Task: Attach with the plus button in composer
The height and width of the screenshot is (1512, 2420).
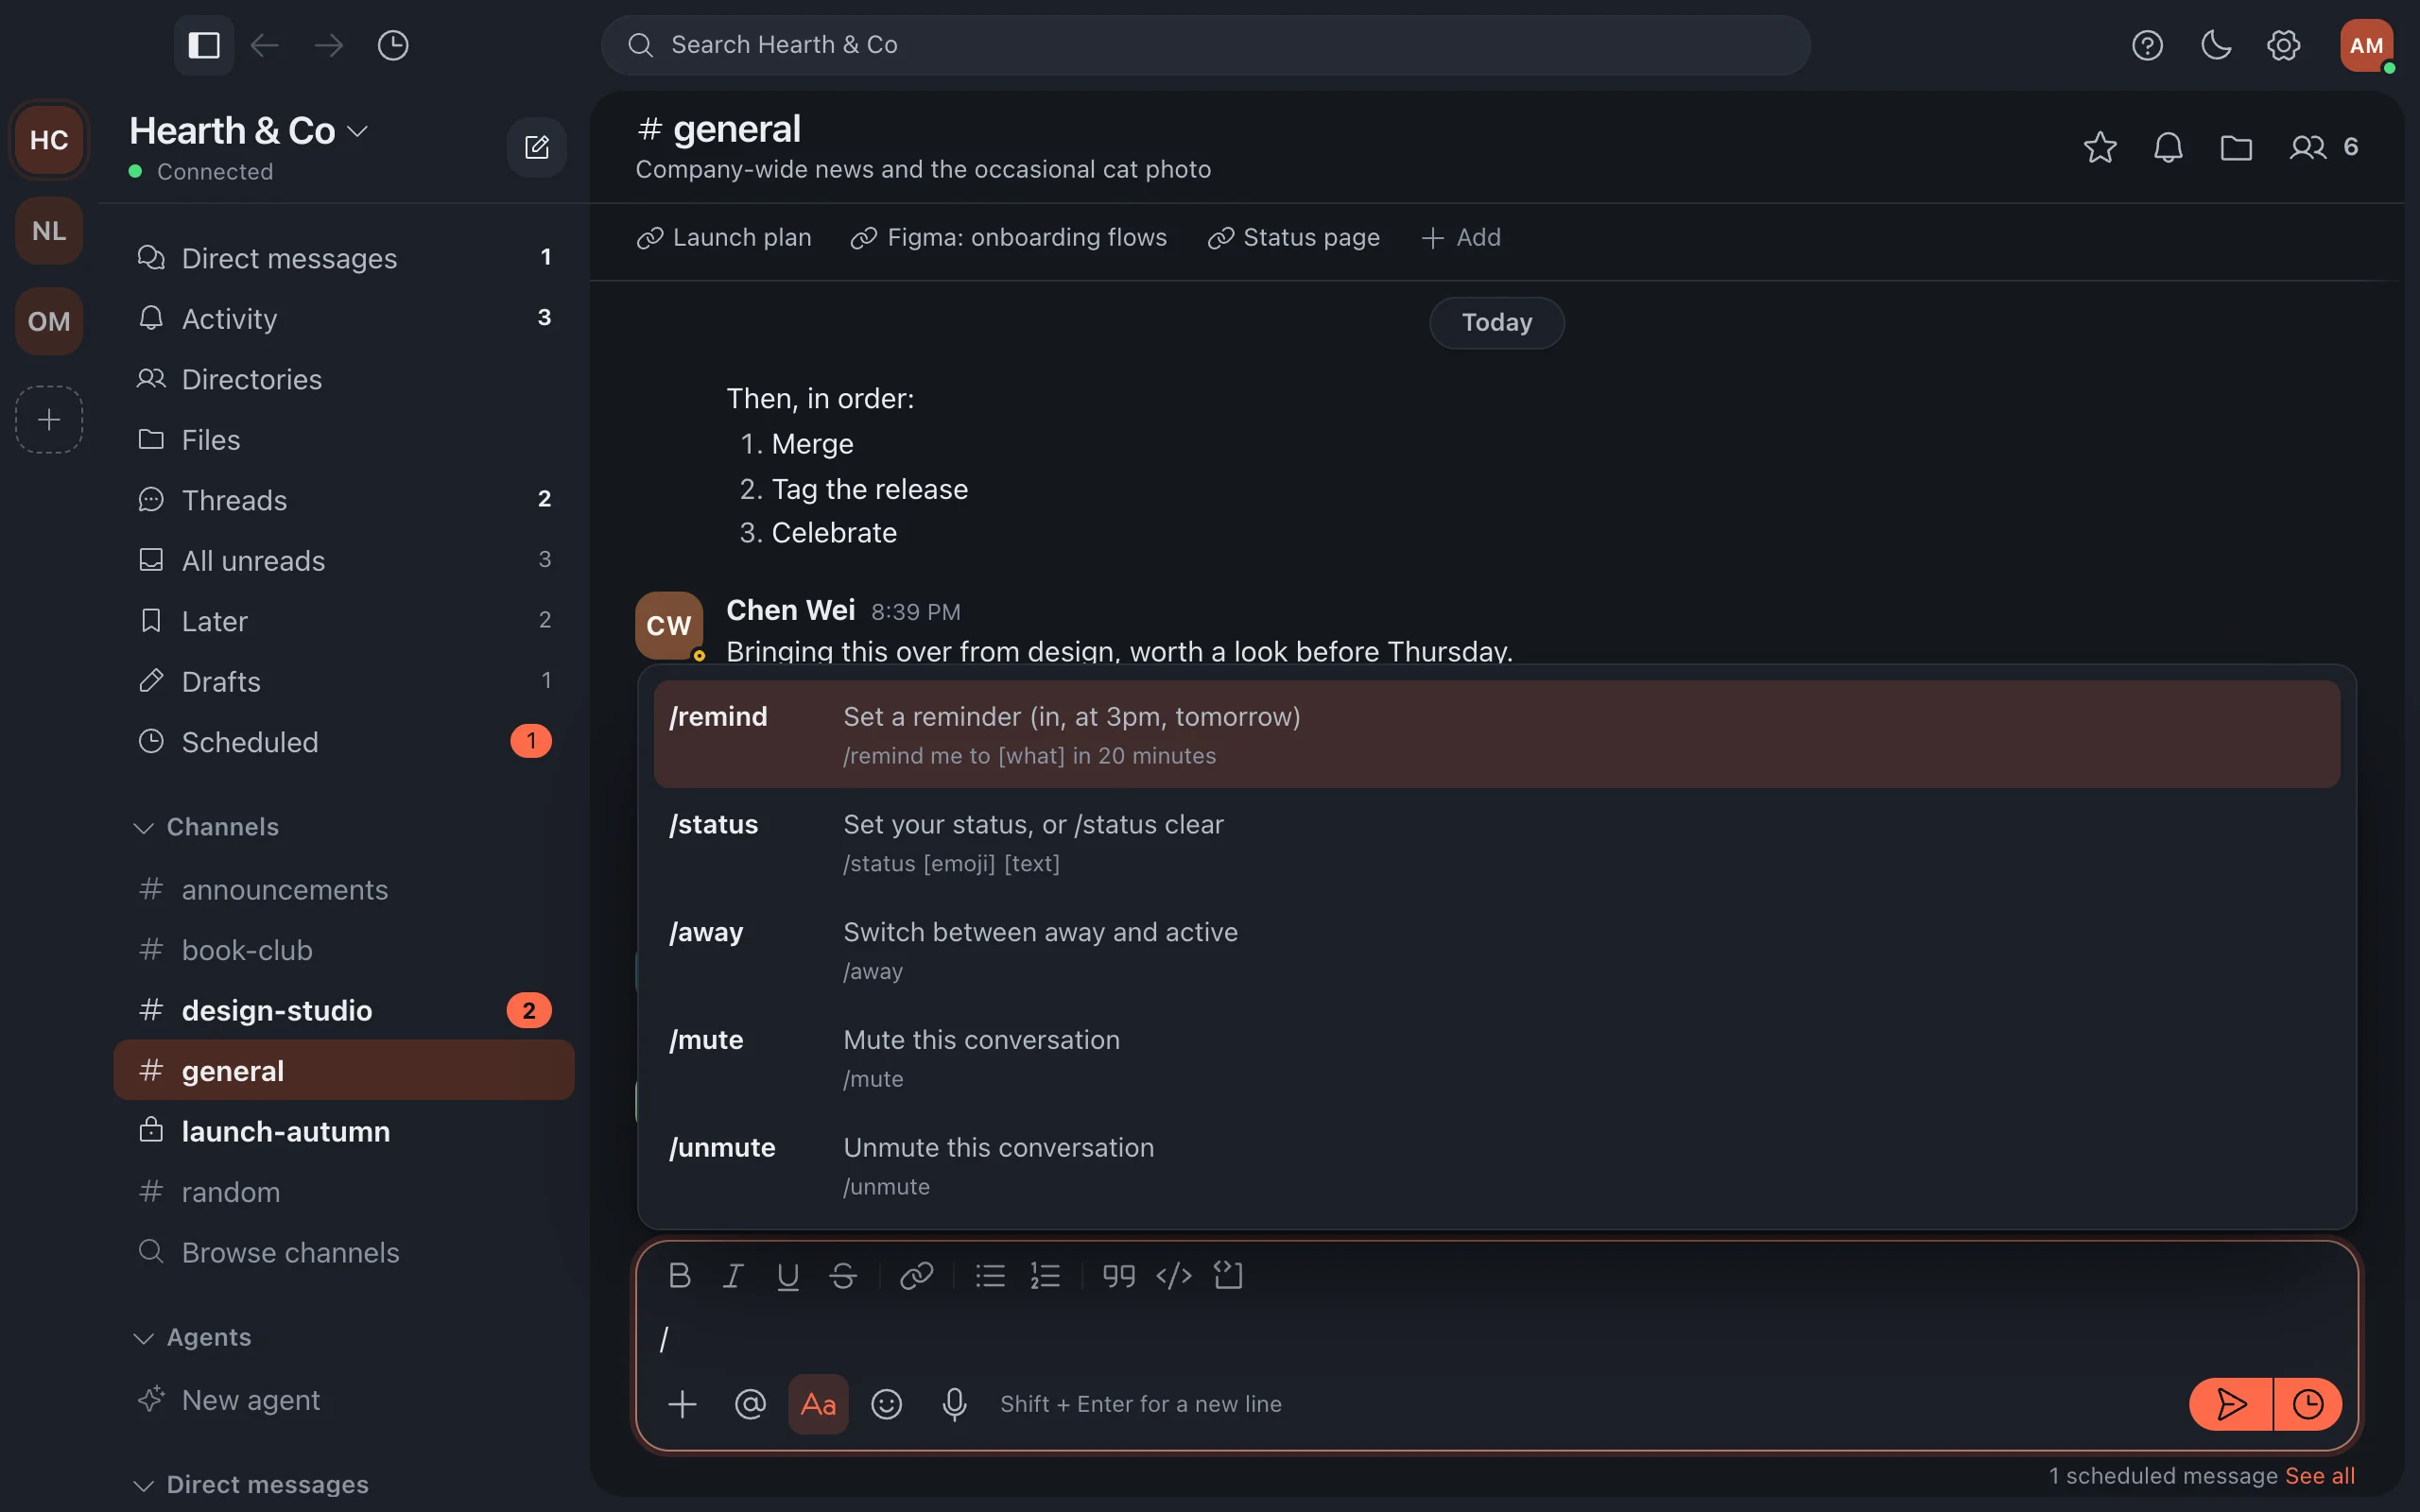Action: tap(682, 1404)
